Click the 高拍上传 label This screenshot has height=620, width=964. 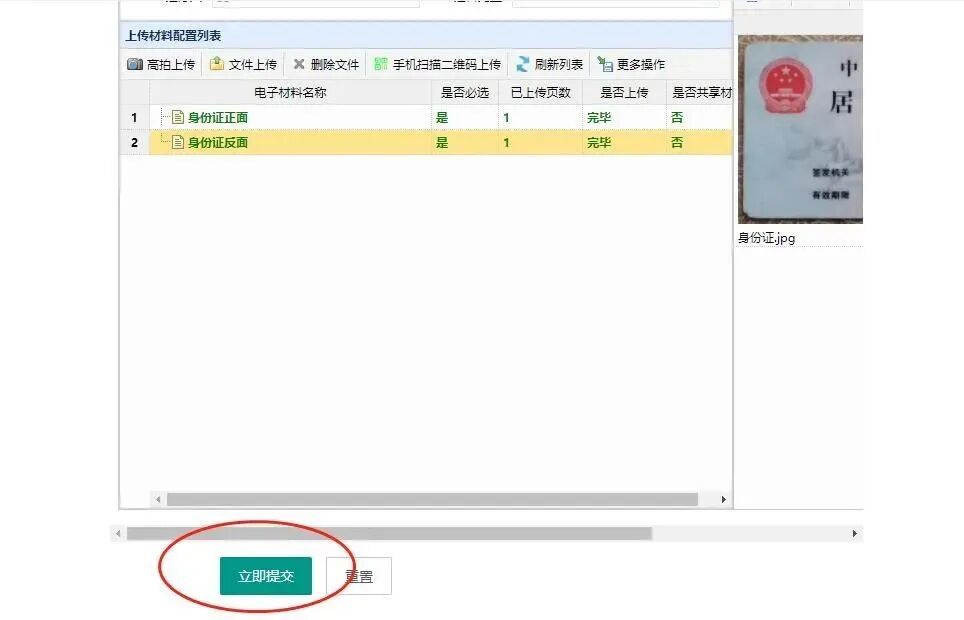(x=171, y=65)
